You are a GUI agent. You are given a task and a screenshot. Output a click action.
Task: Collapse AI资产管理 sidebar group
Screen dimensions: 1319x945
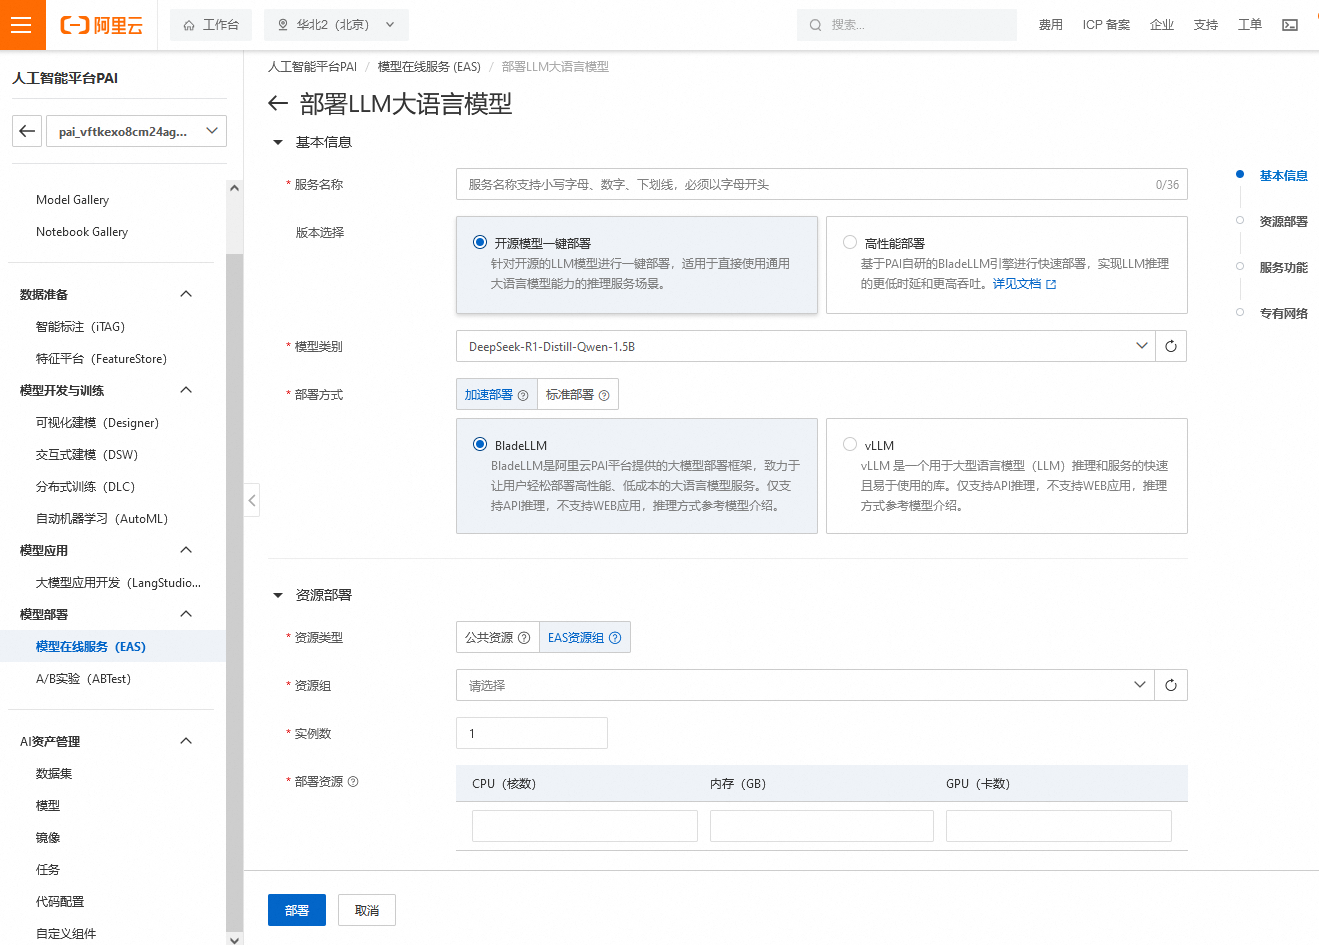[x=185, y=741]
